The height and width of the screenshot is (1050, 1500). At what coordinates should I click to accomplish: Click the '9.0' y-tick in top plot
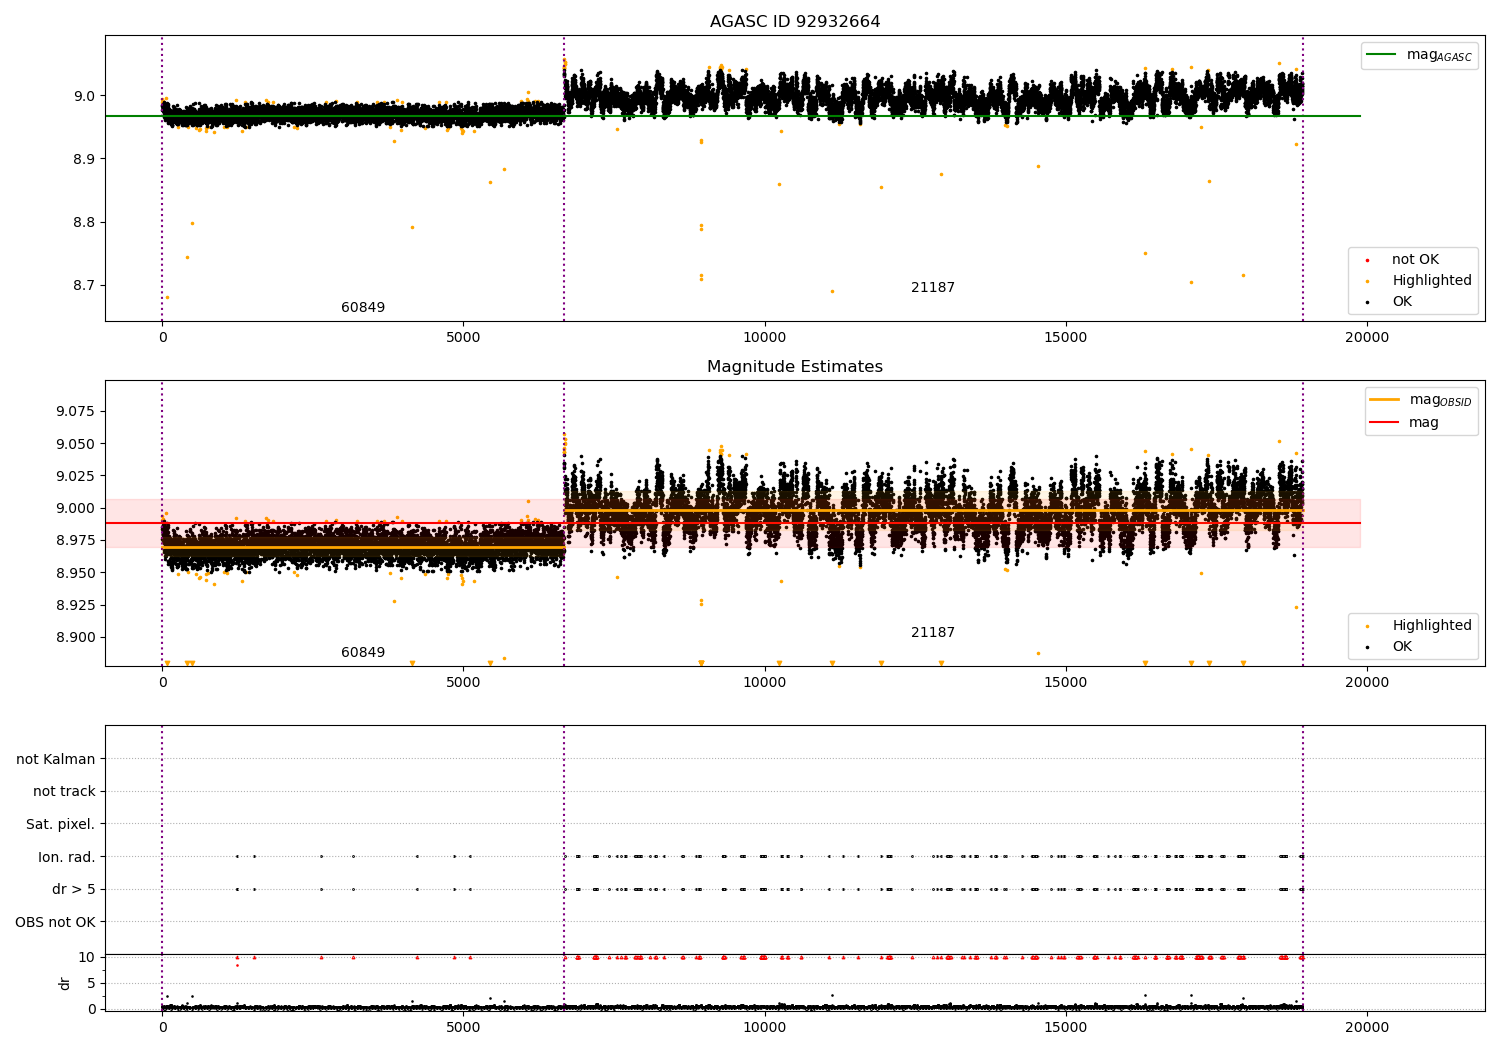click(84, 96)
